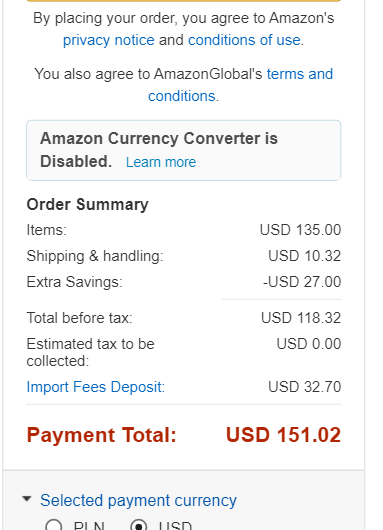Click the yellow order button strip
This screenshot has width=383, height=530.
(x=184, y=1)
